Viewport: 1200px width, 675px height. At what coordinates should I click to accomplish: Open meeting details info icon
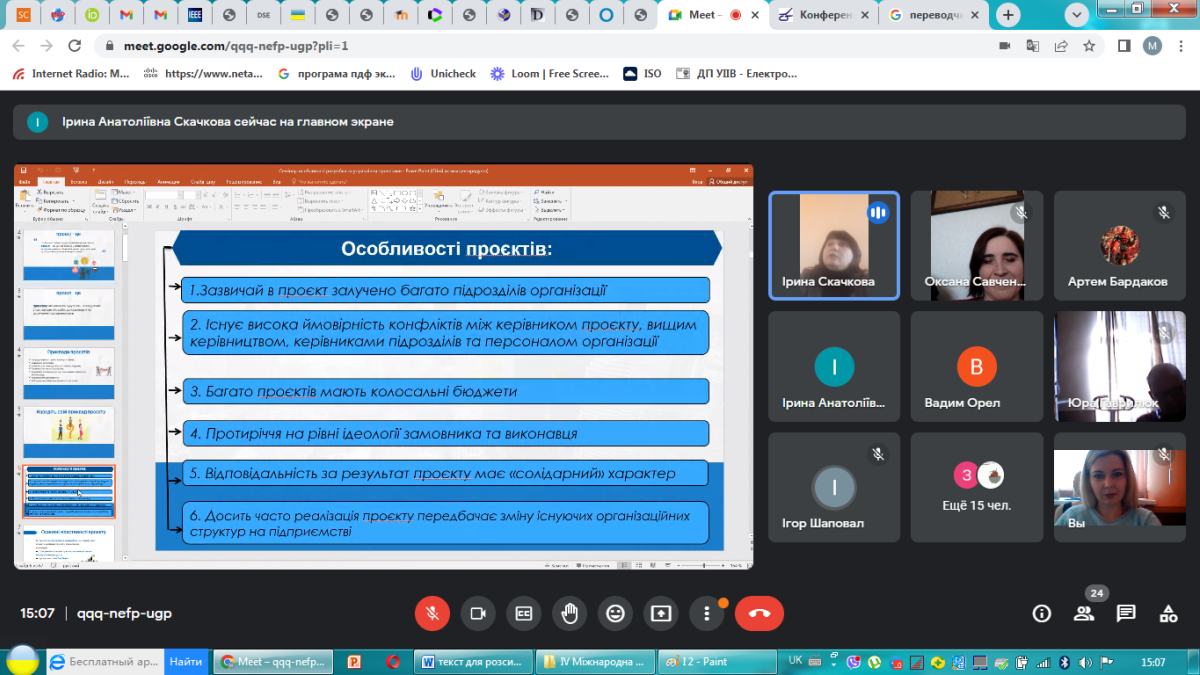[1042, 613]
